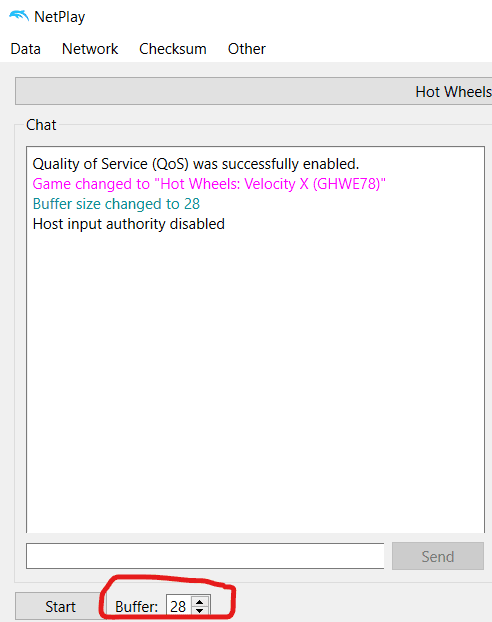Increase the buffer with the up arrow
Viewport: 492px width, 622px height.
pos(200,602)
